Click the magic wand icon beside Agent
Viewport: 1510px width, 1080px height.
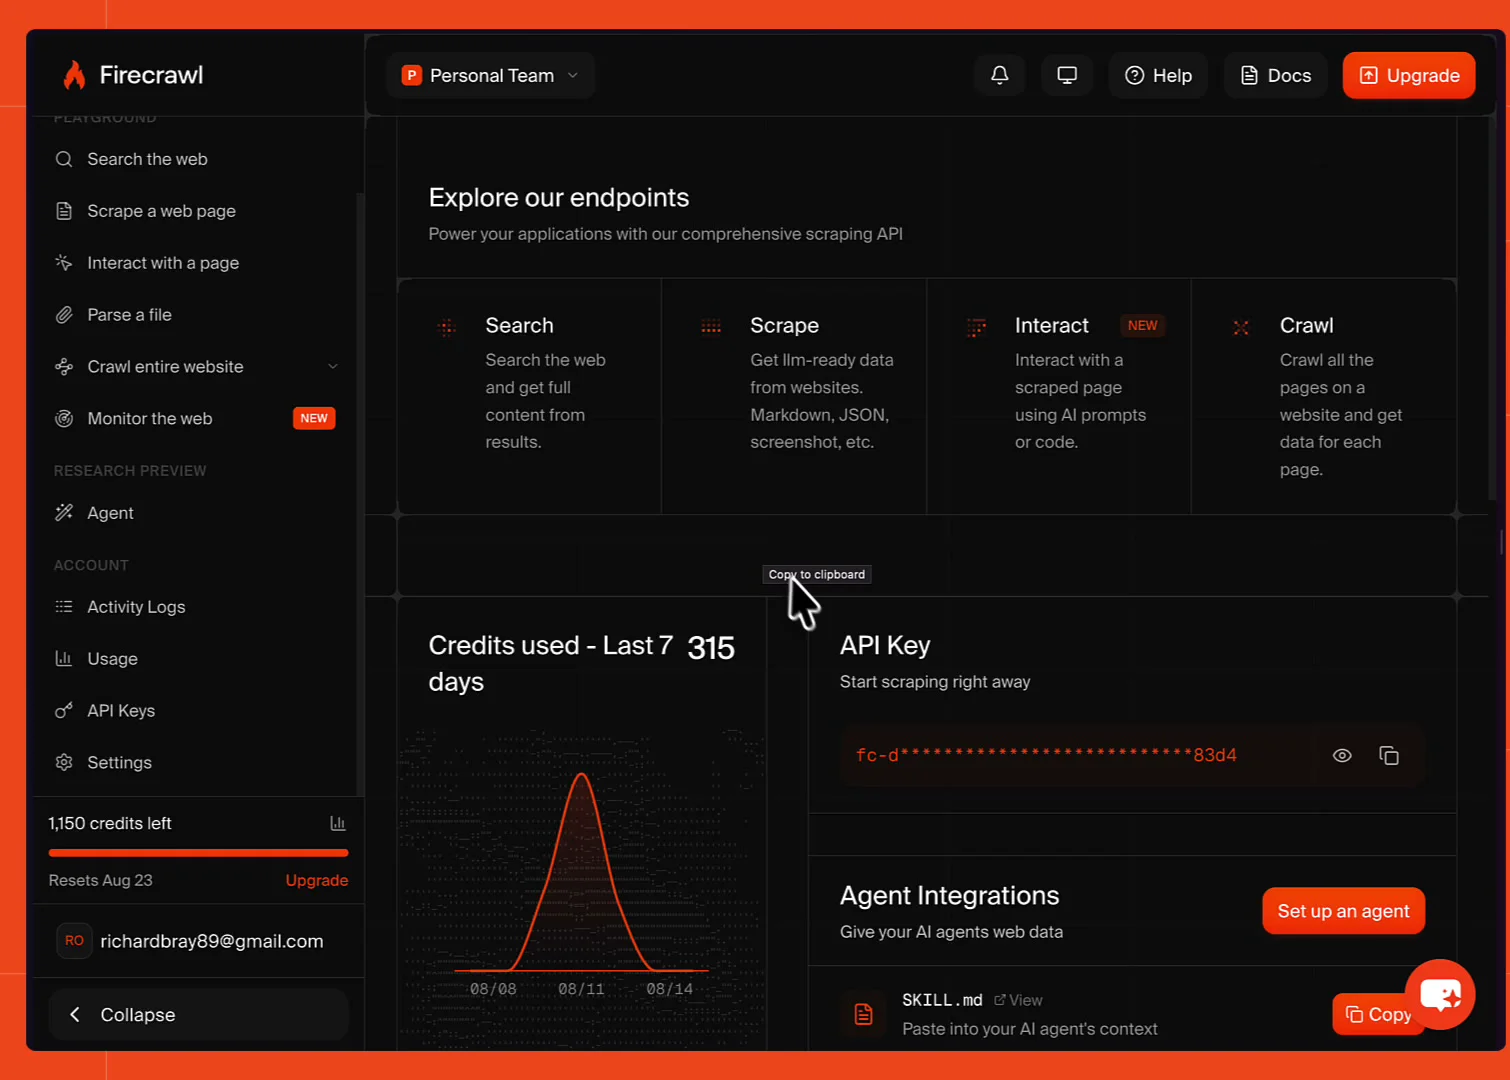(x=64, y=513)
